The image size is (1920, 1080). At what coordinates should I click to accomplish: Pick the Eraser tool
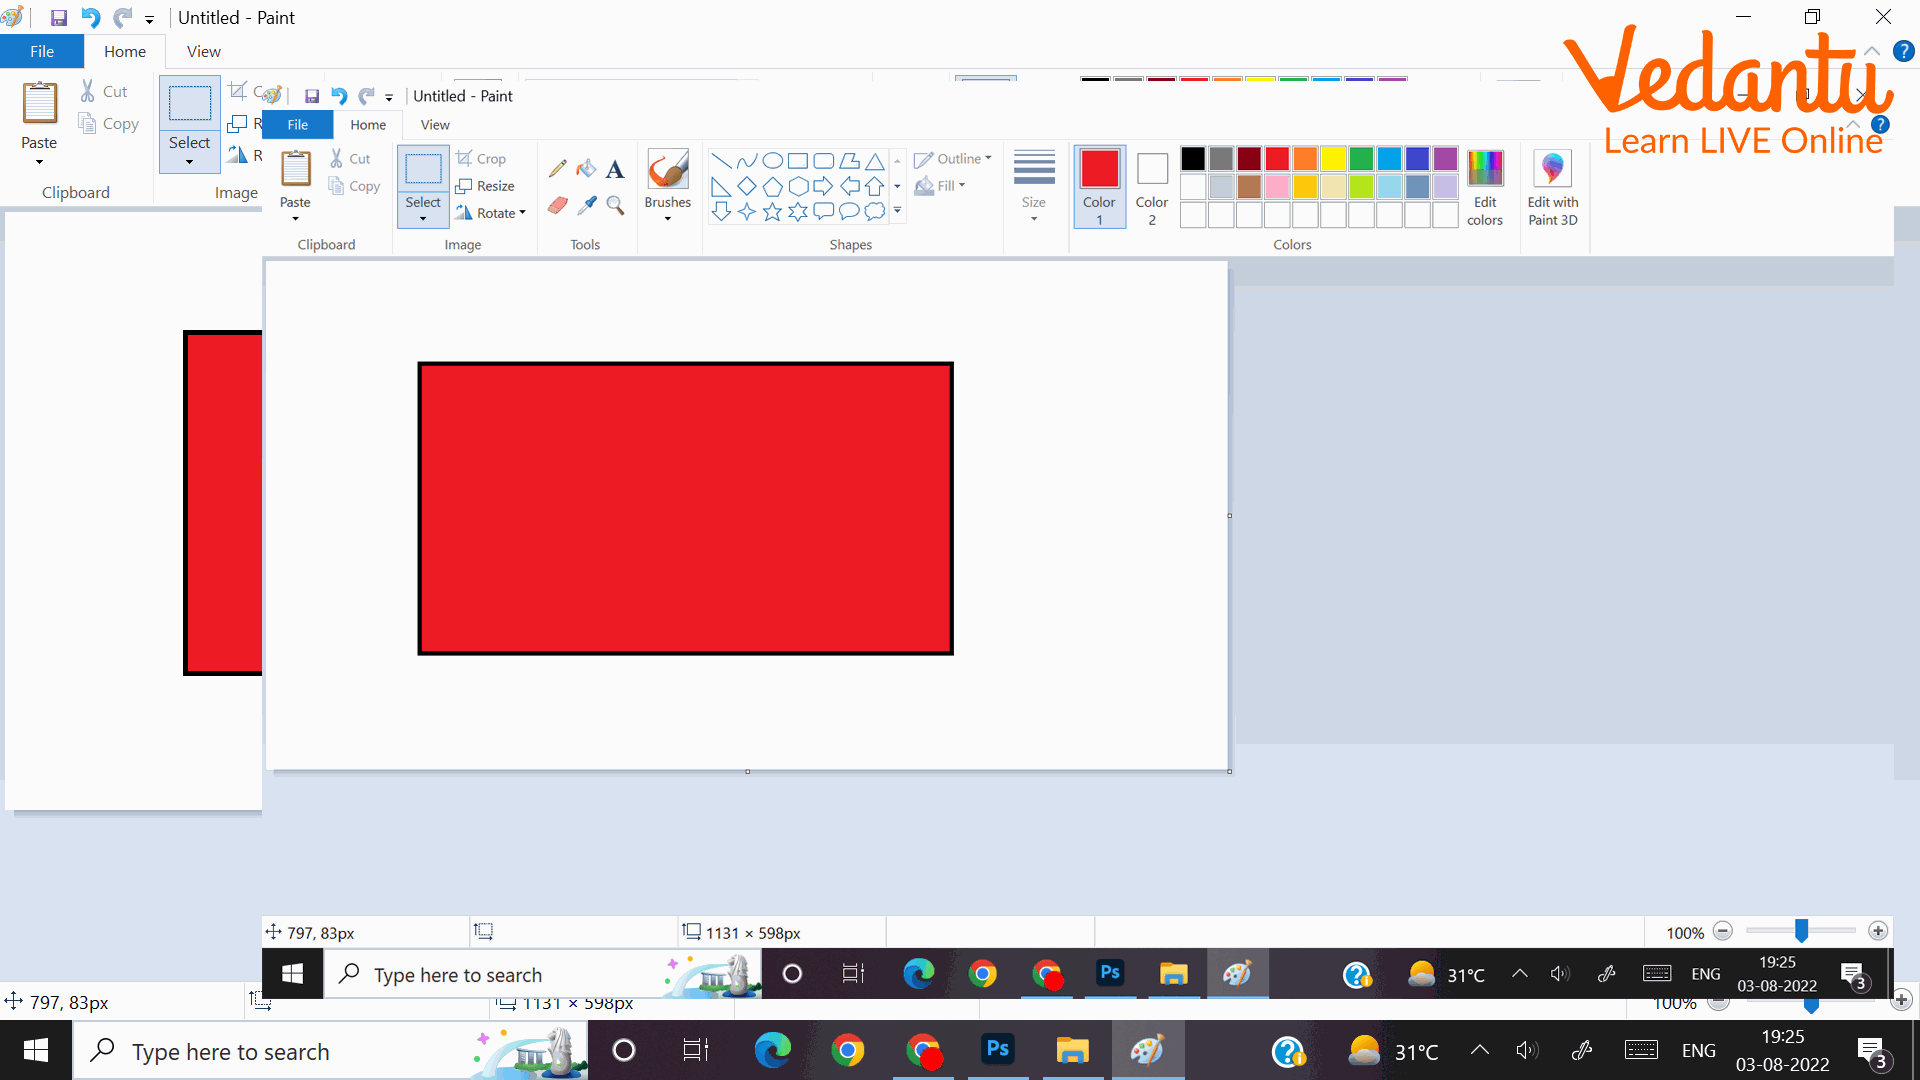click(x=558, y=205)
